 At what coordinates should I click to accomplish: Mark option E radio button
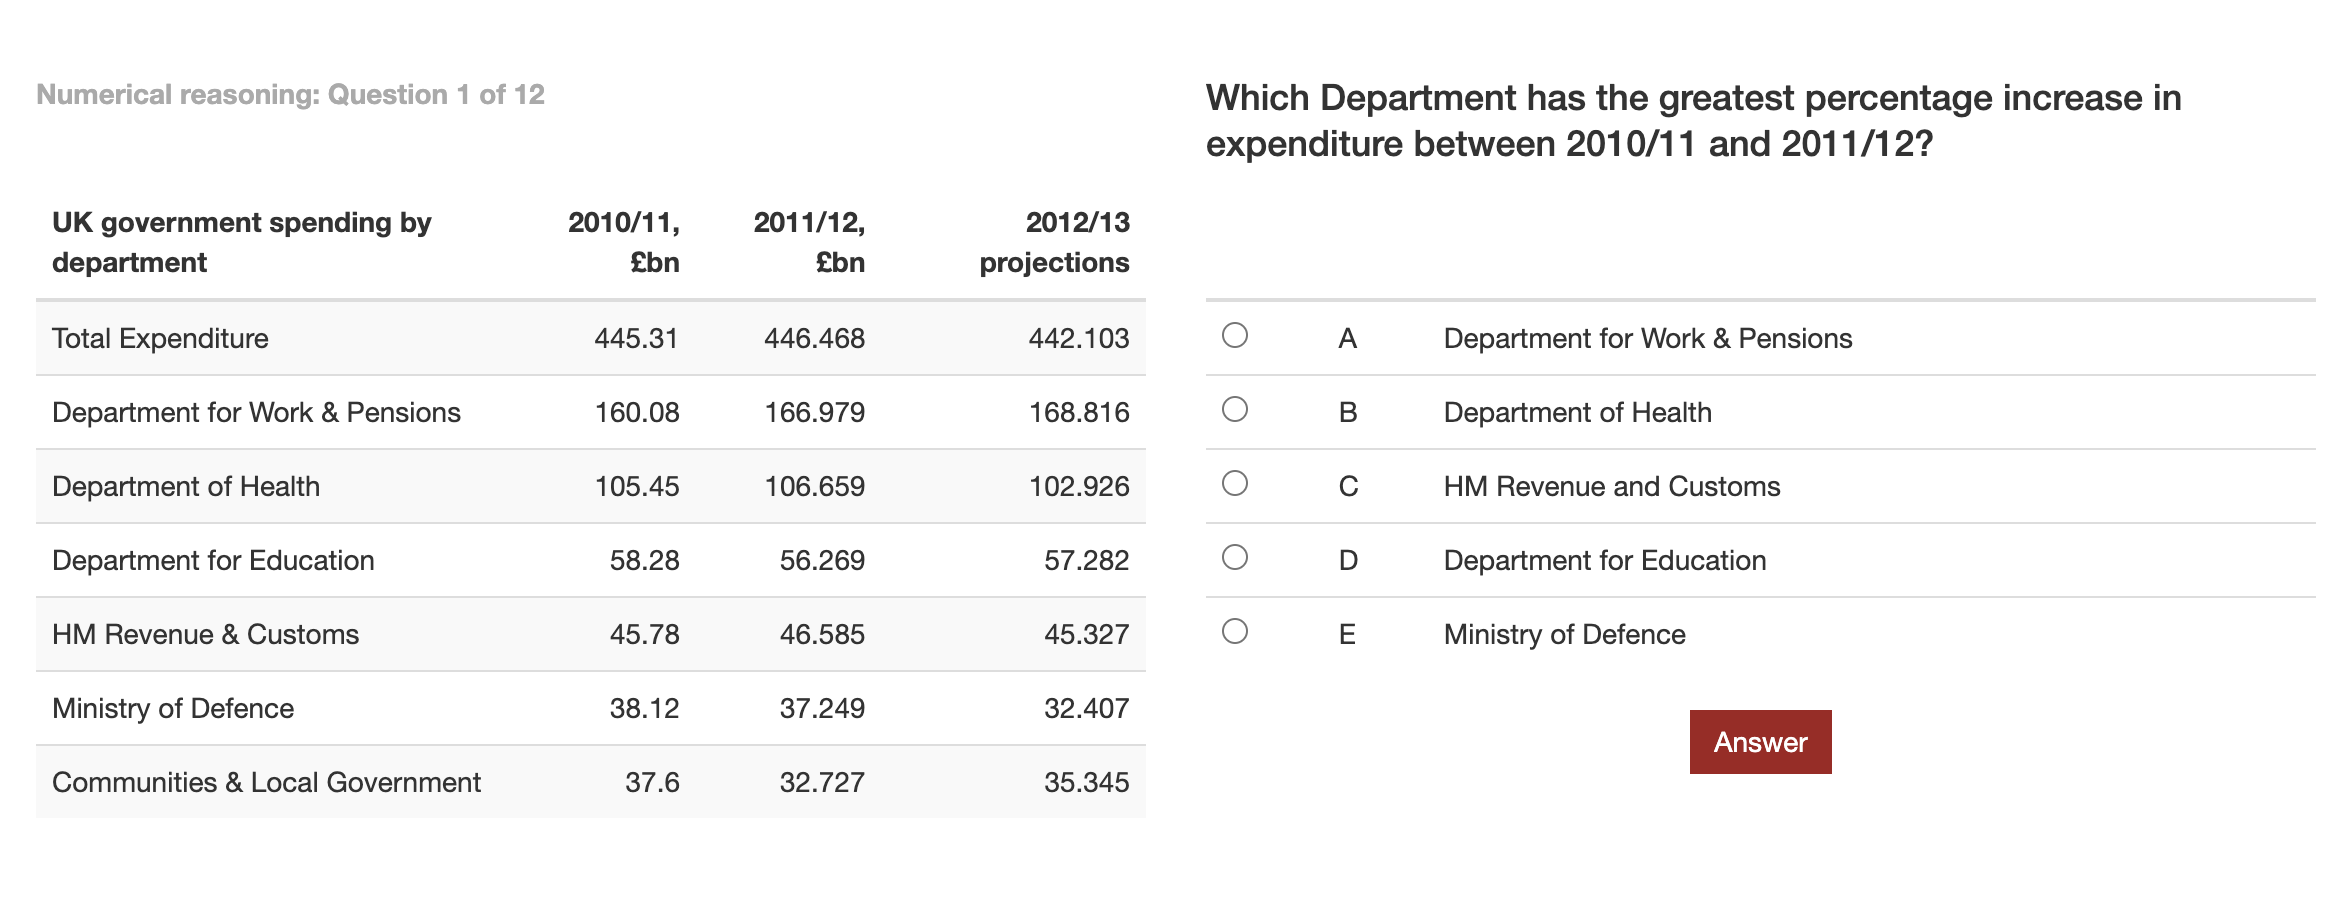tap(1235, 631)
